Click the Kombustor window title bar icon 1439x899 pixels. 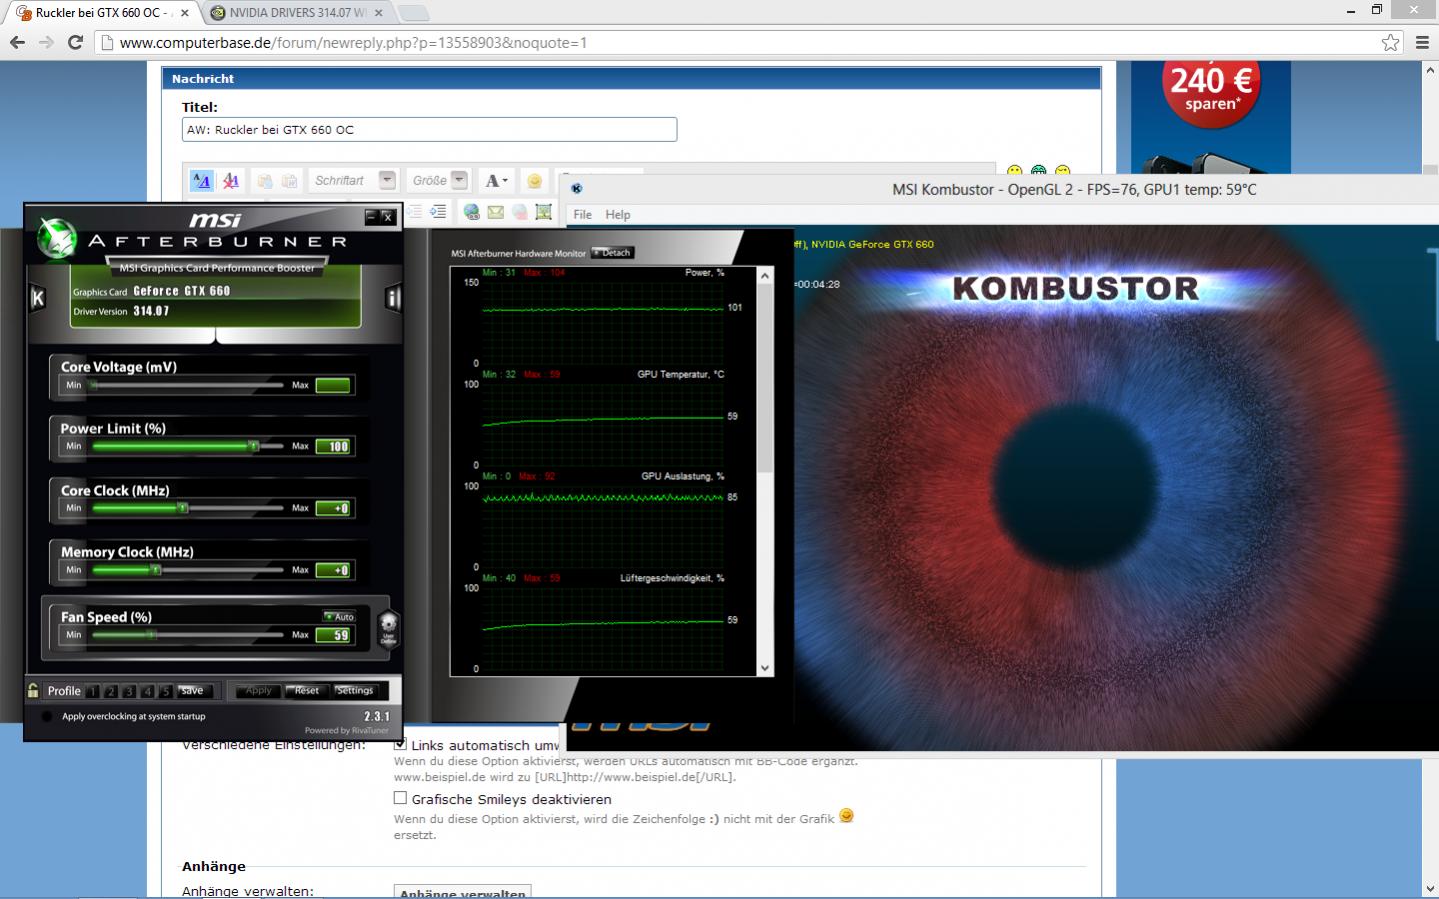coord(576,188)
